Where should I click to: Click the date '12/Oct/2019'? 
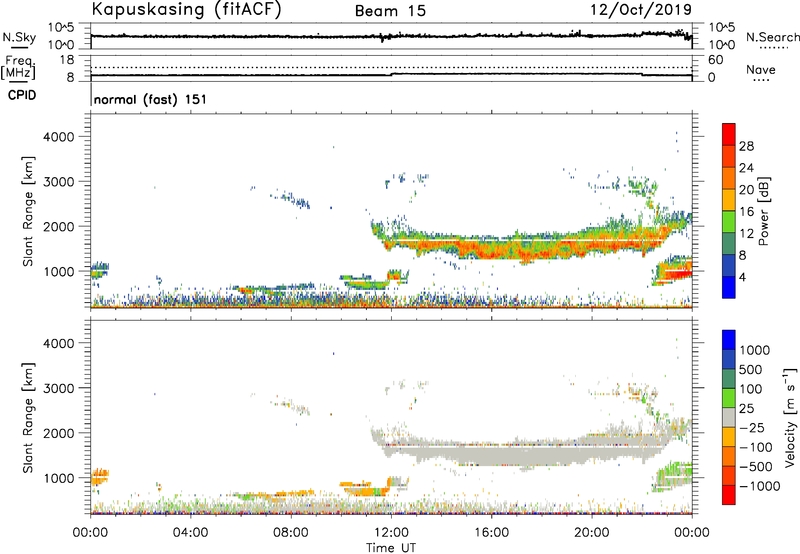pos(641,10)
